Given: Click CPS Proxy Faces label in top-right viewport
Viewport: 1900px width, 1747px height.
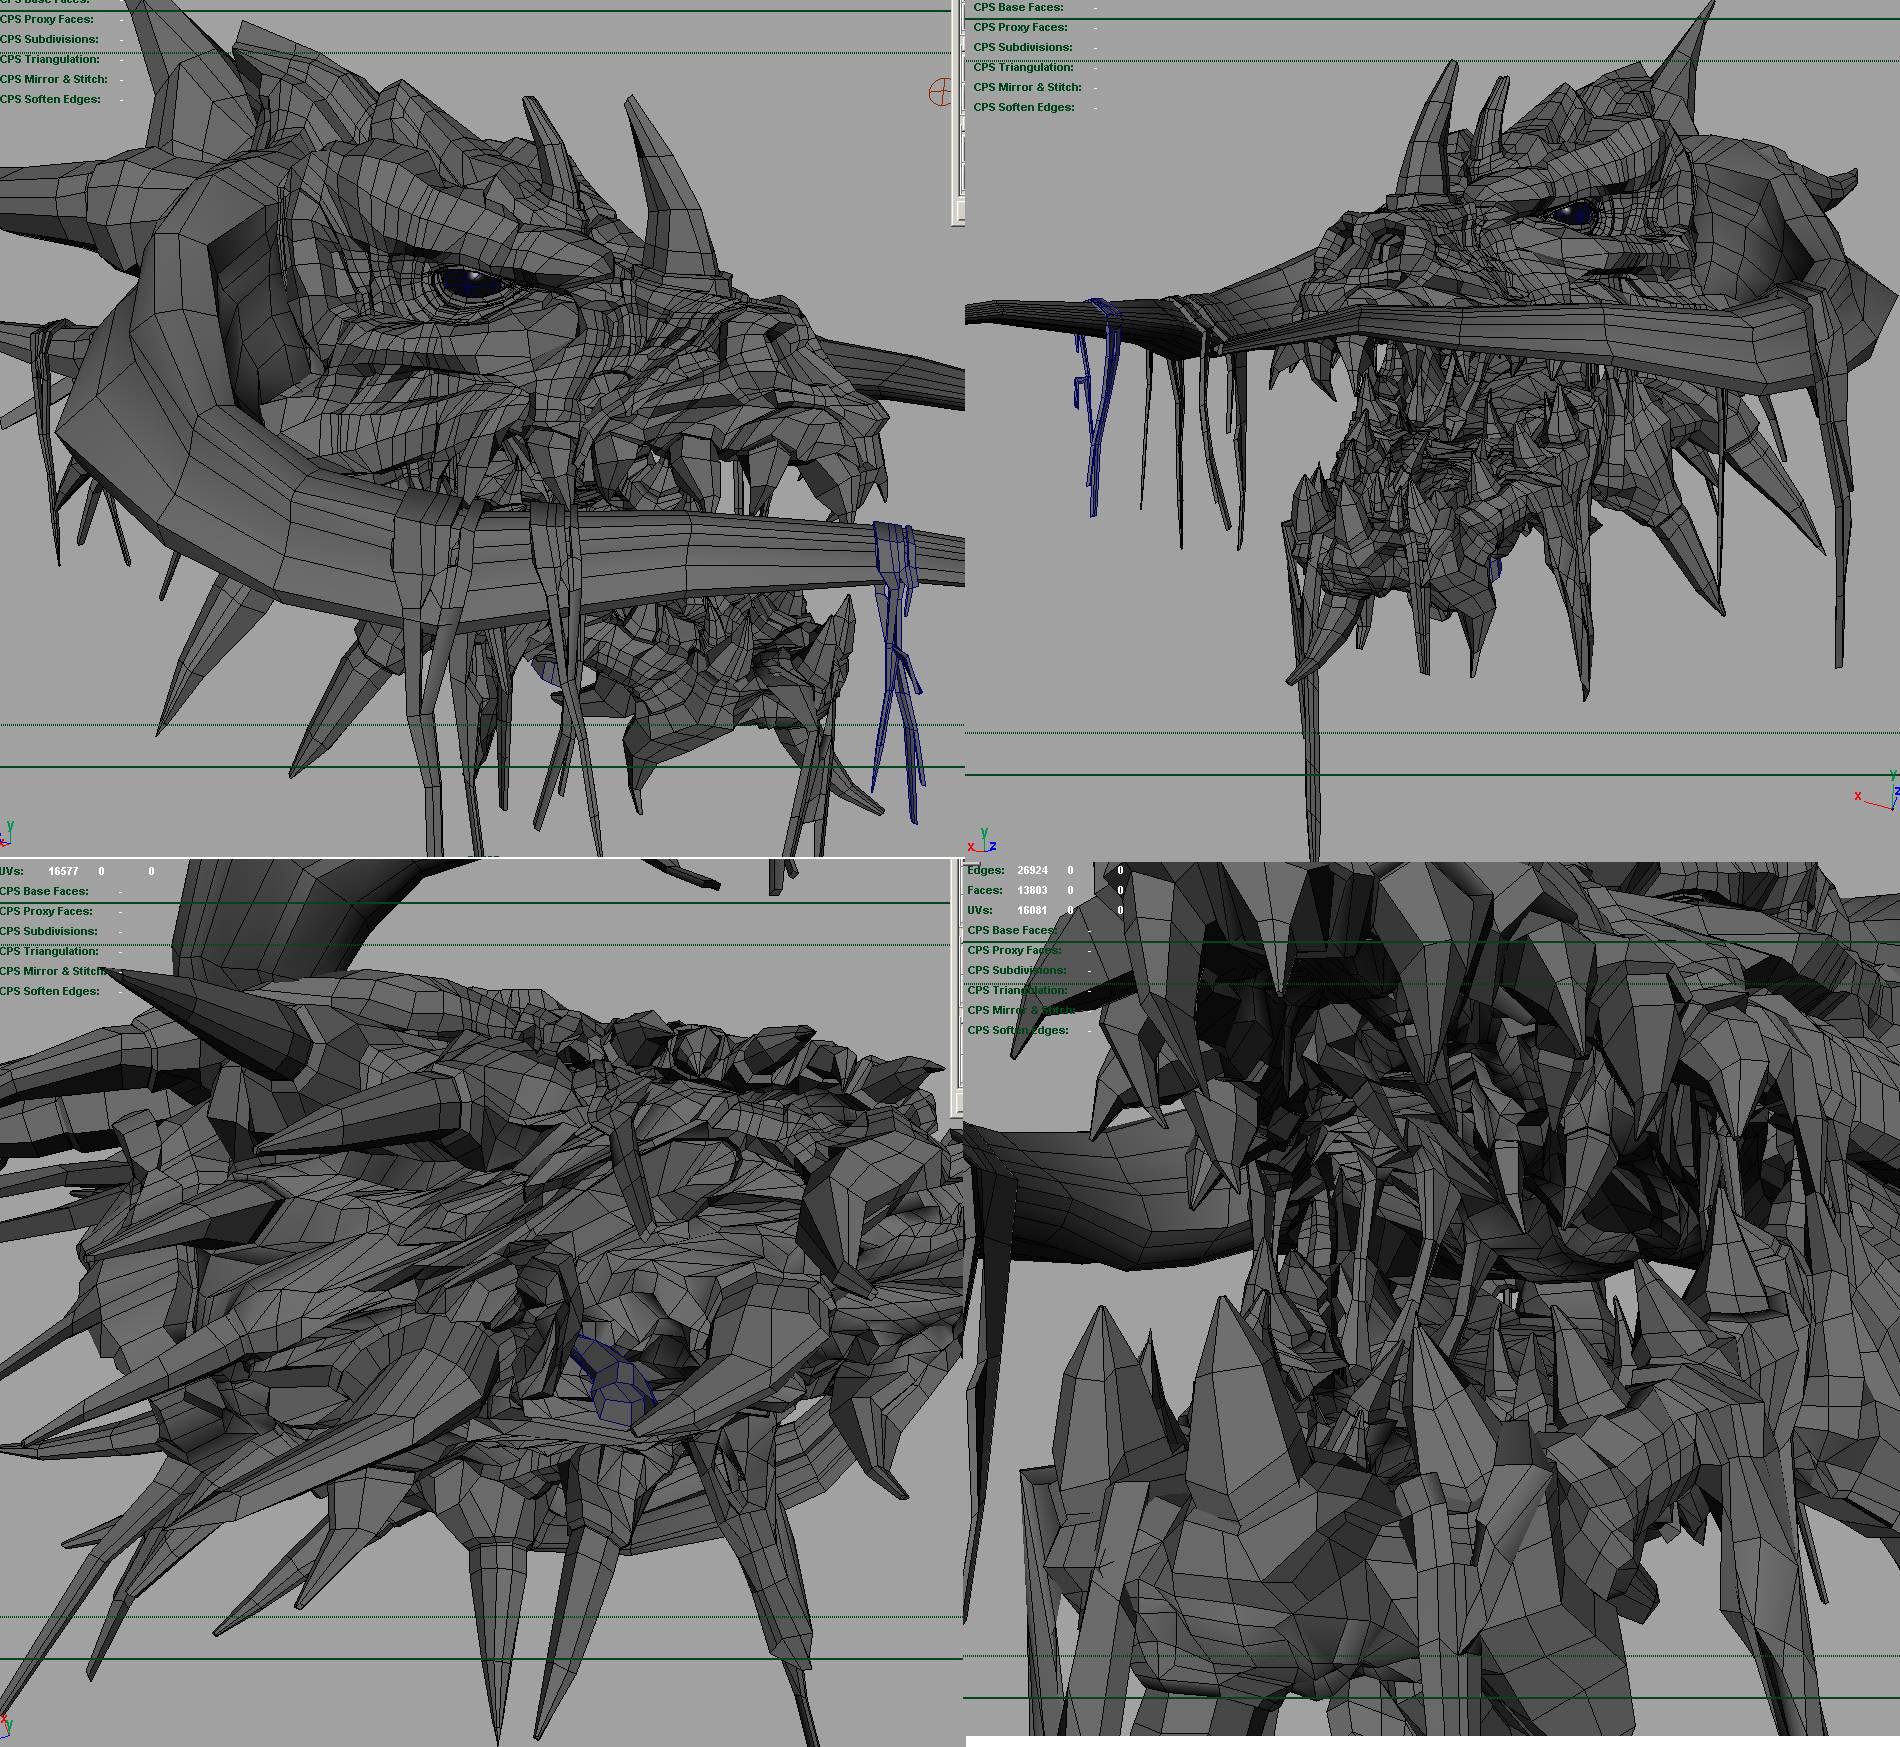Looking at the screenshot, I should (x=1020, y=27).
